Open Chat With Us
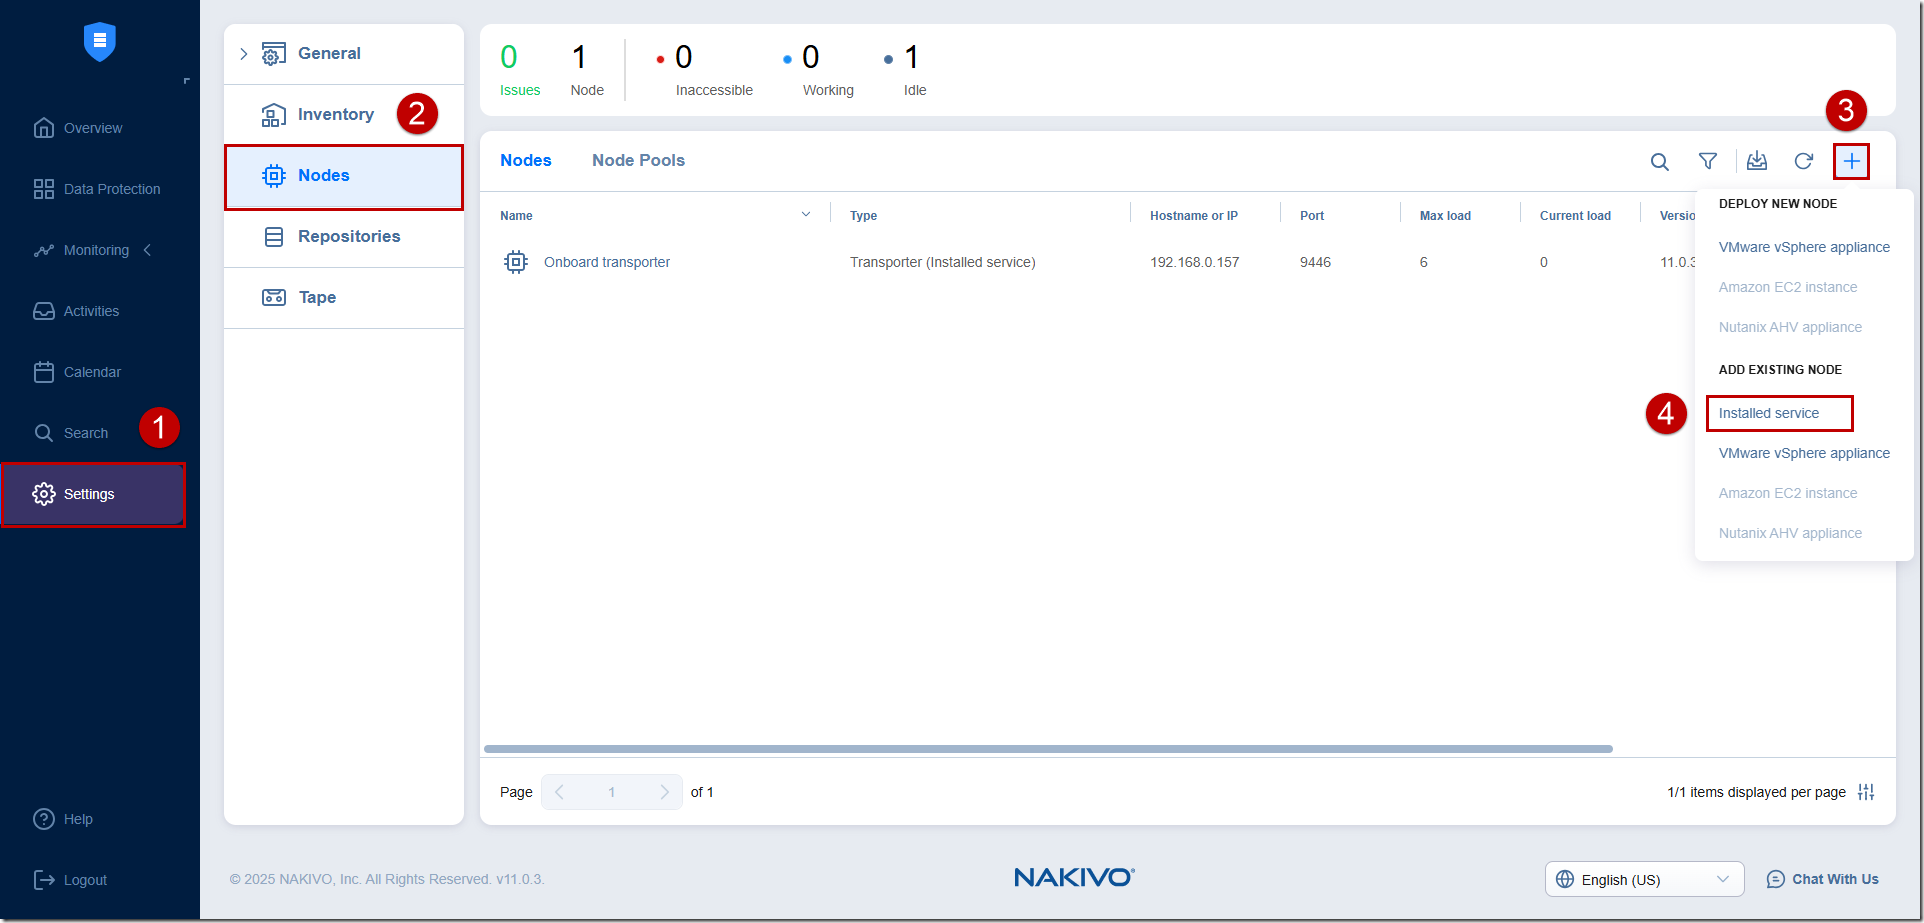The image size is (1924, 923). coord(1823,880)
